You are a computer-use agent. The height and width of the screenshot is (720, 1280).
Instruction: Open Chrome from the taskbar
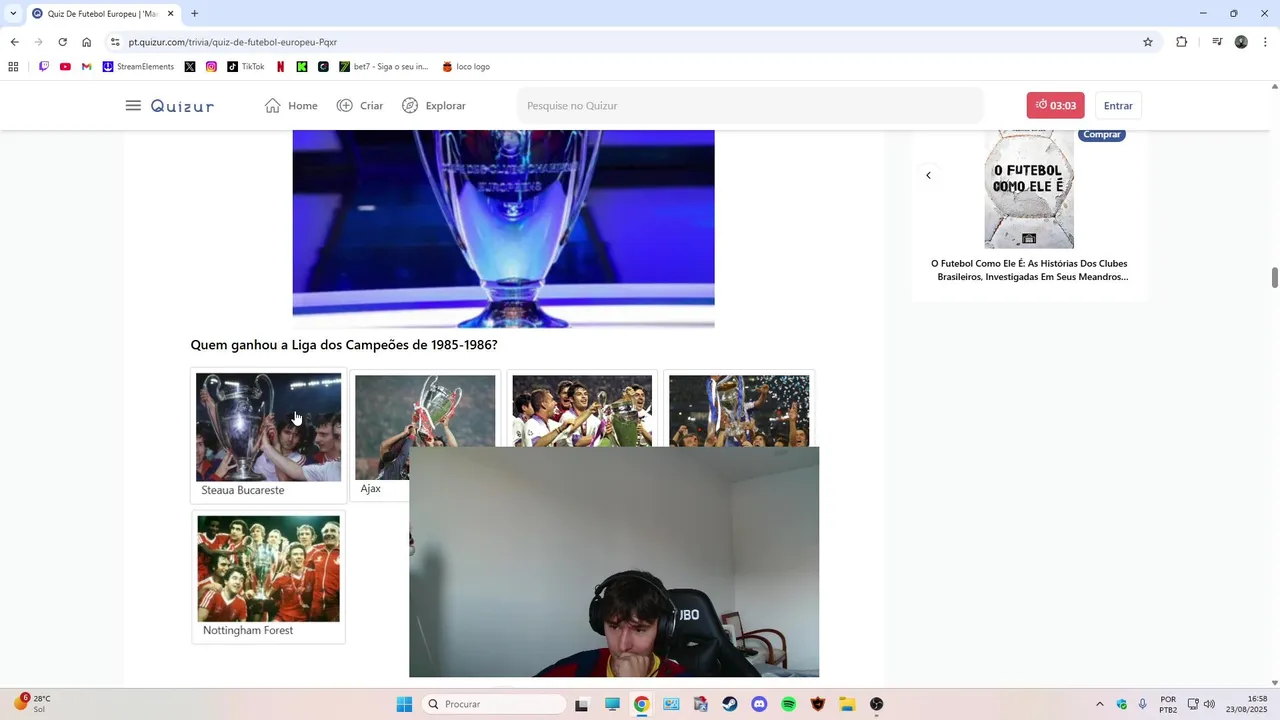(641, 704)
